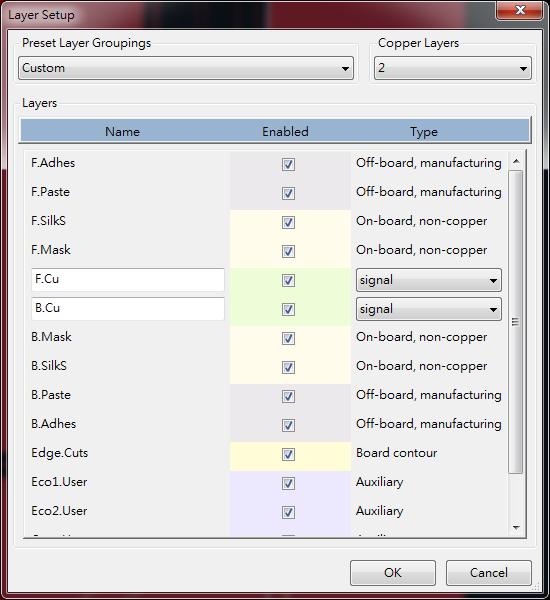Close the Layer Setup dialog window
This screenshot has width=550, height=600.
click(x=519, y=10)
